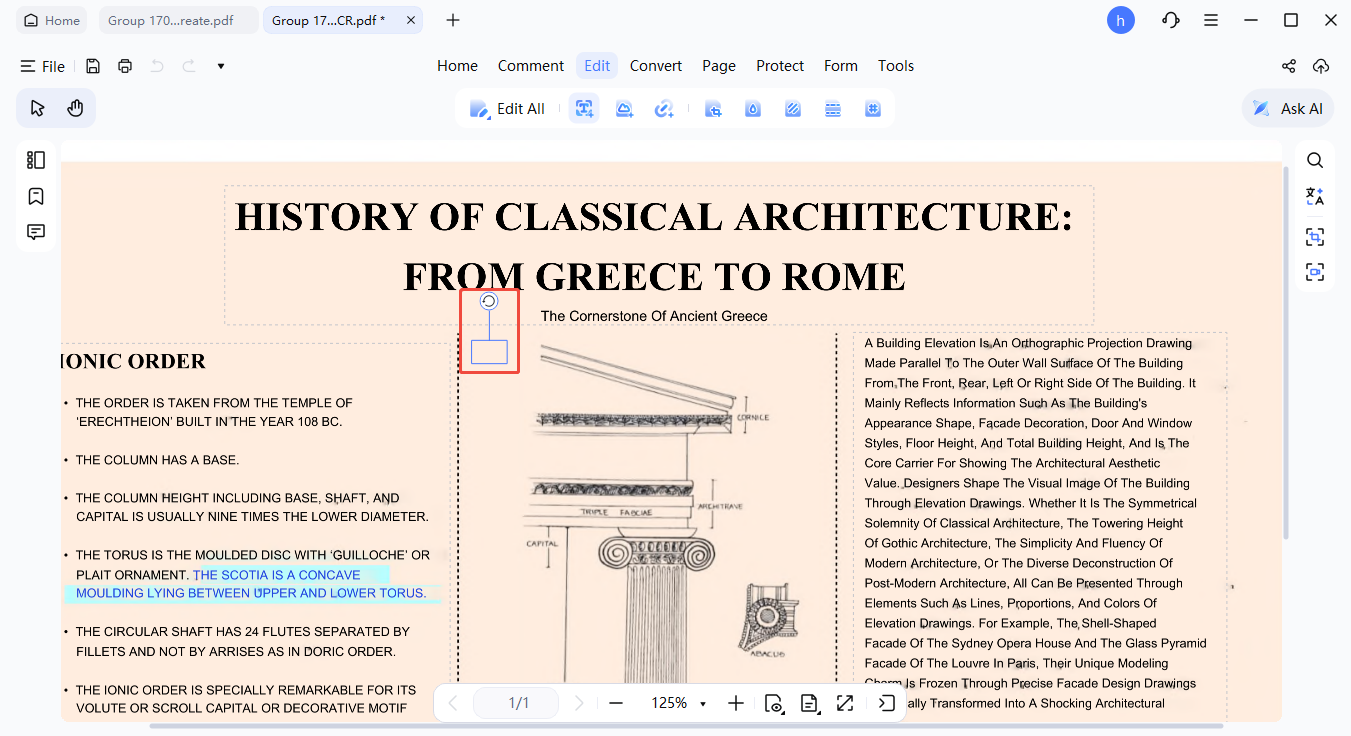Select the Add Image tool
This screenshot has width=1351, height=736.
click(624, 108)
